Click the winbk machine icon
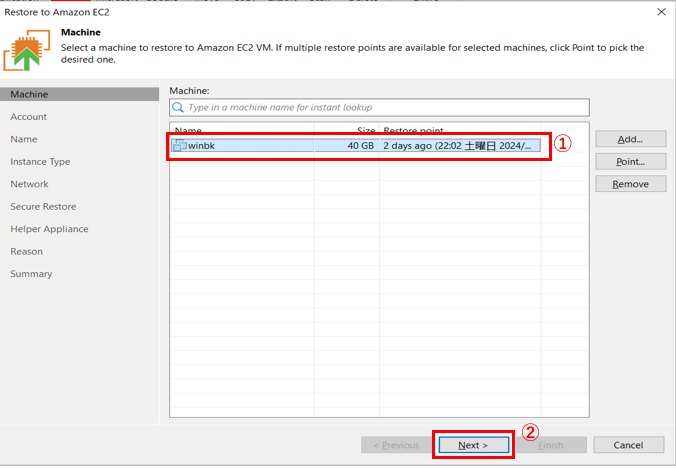This screenshot has width=676, height=468. tap(179, 146)
